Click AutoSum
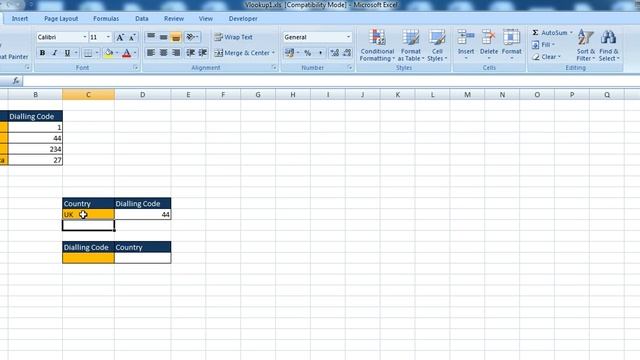640x360 pixels. pos(550,33)
